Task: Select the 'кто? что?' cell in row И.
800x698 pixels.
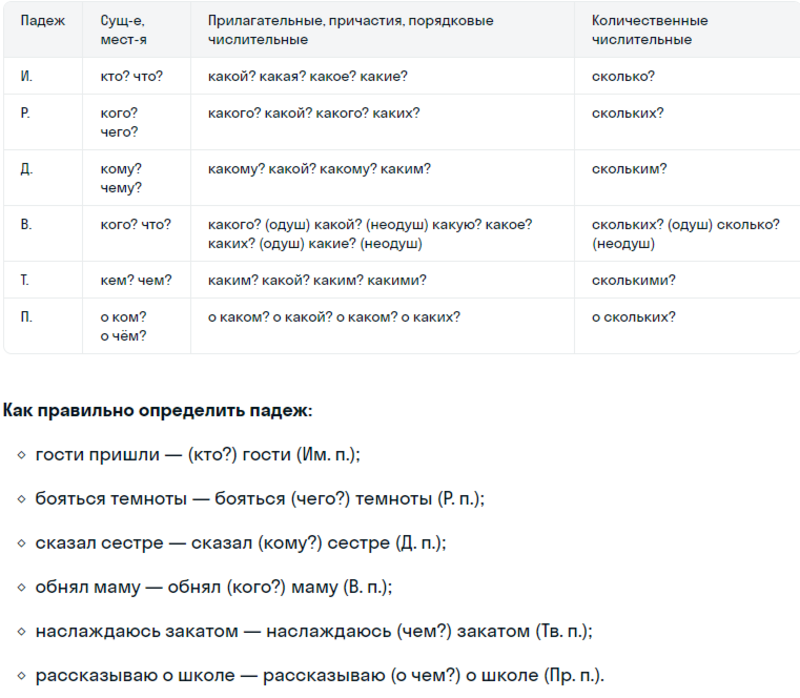Action: (x=137, y=76)
